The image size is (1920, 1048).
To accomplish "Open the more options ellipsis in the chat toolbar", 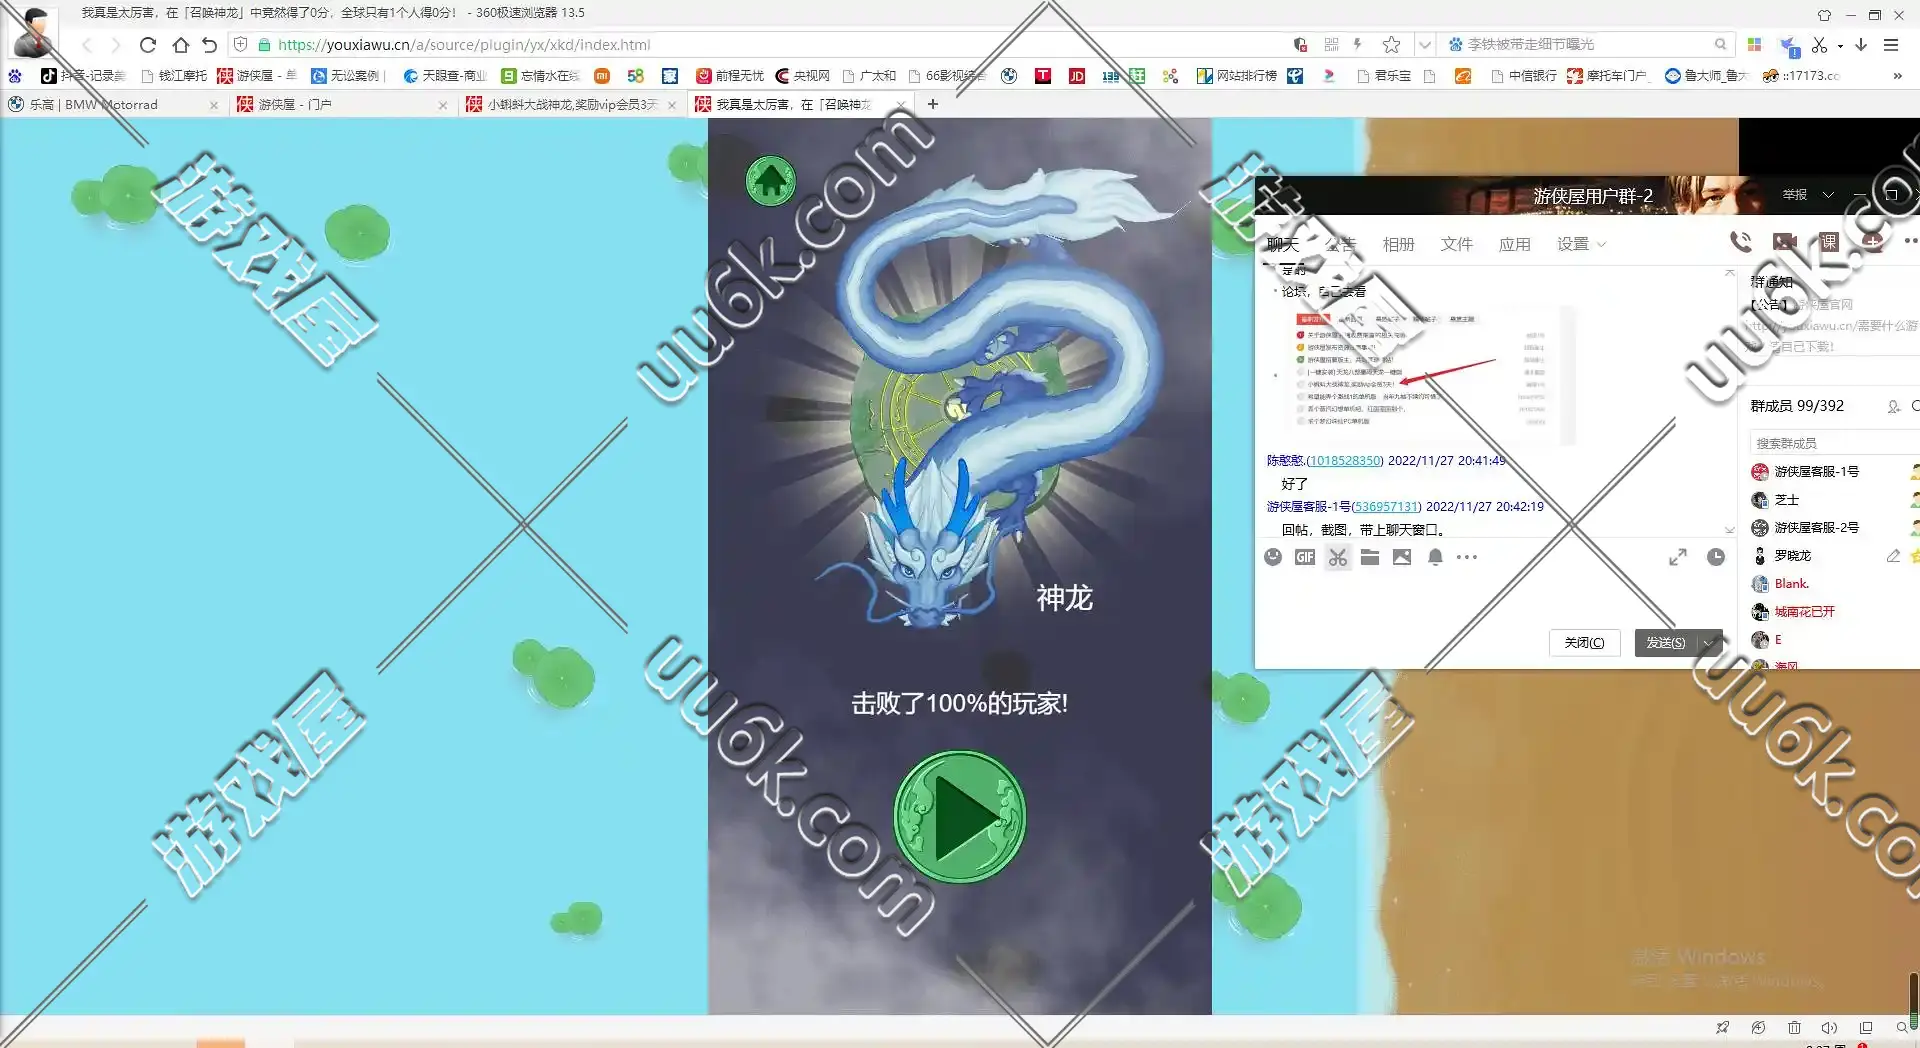I will point(1467,558).
